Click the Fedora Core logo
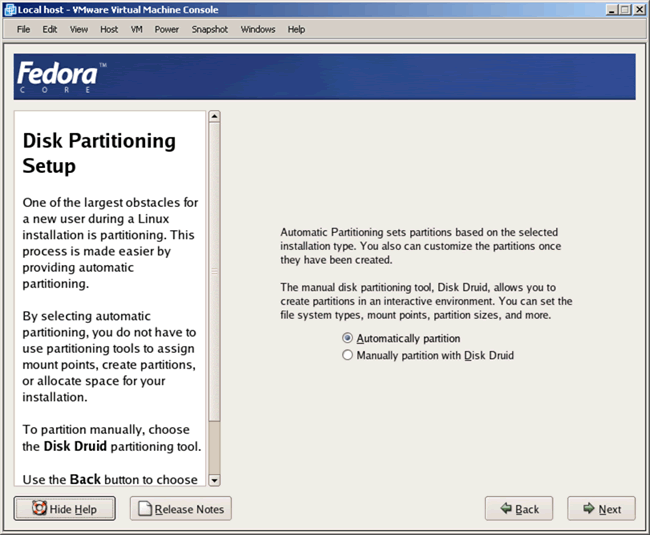 pyautogui.click(x=61, y=77)
